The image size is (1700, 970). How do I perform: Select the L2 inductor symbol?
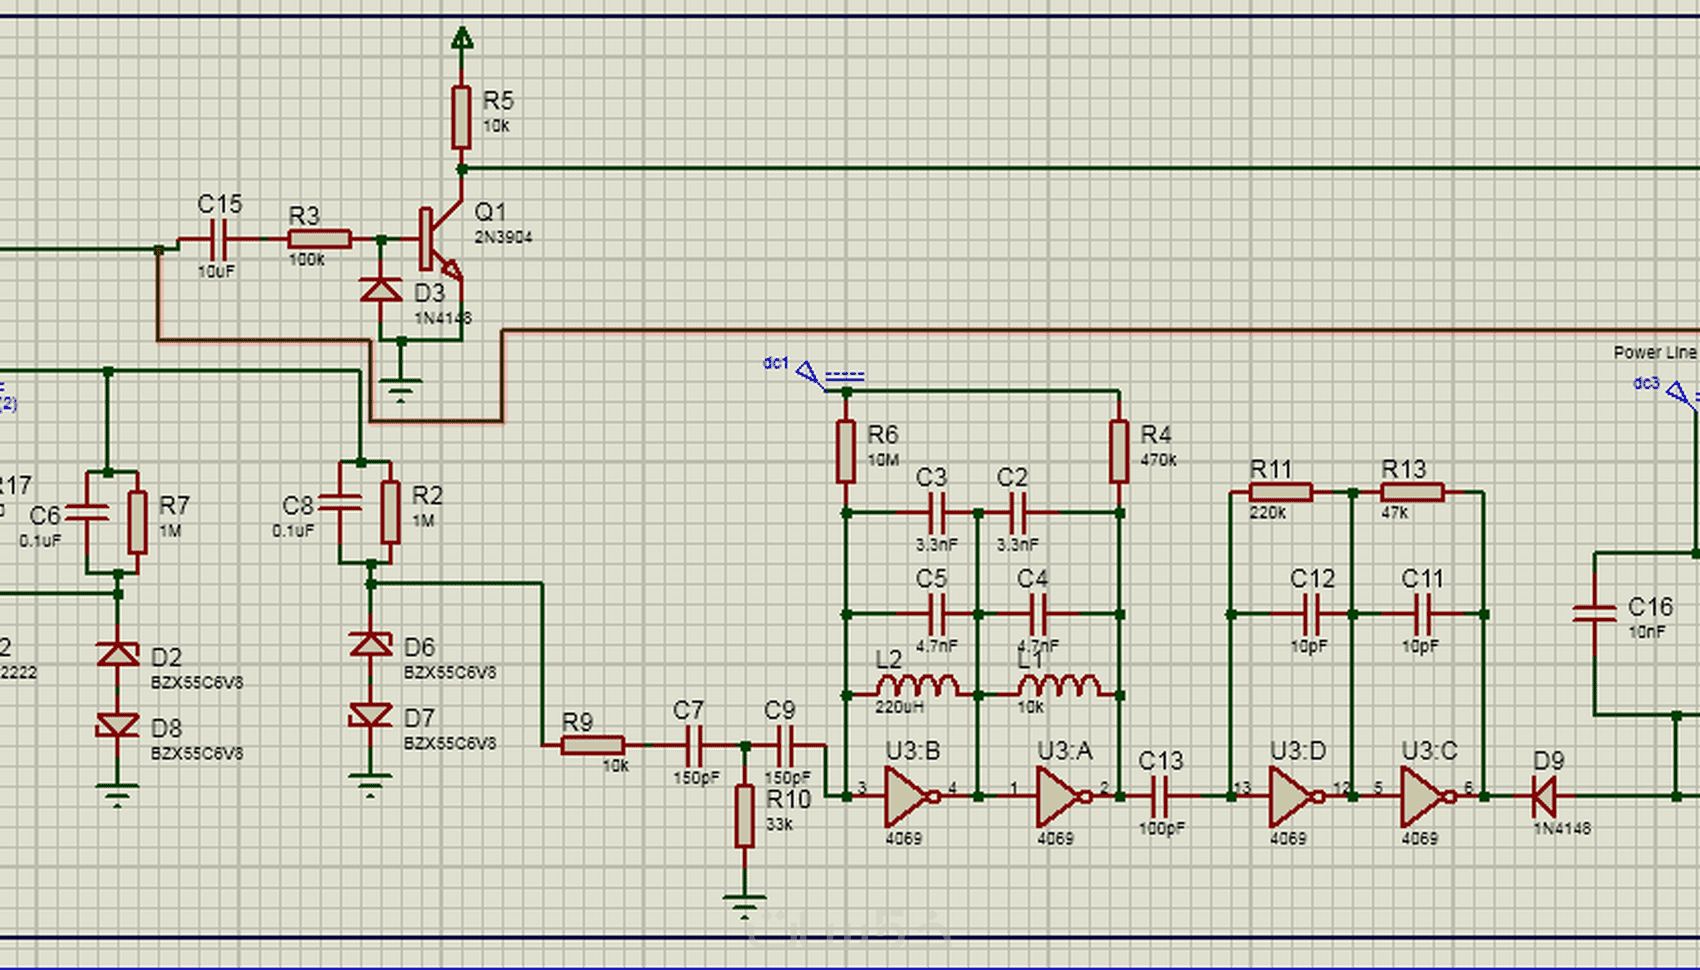click(917, 686)
